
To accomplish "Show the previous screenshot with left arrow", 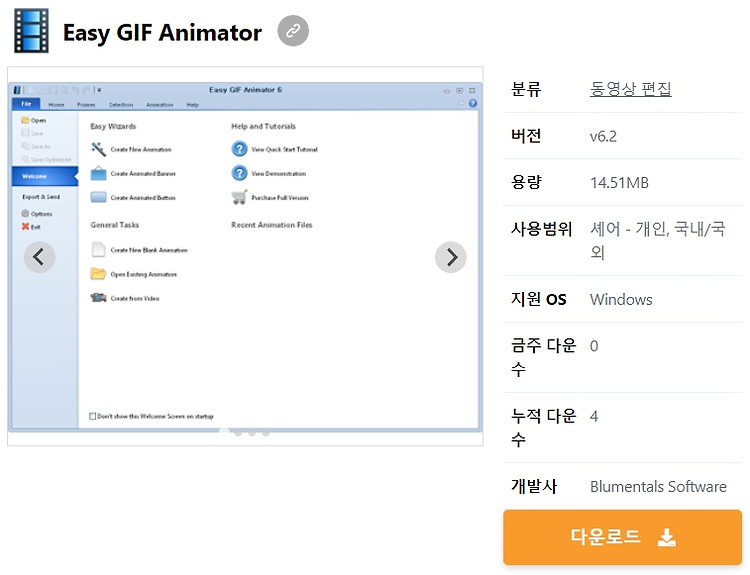I will (40, 257).
